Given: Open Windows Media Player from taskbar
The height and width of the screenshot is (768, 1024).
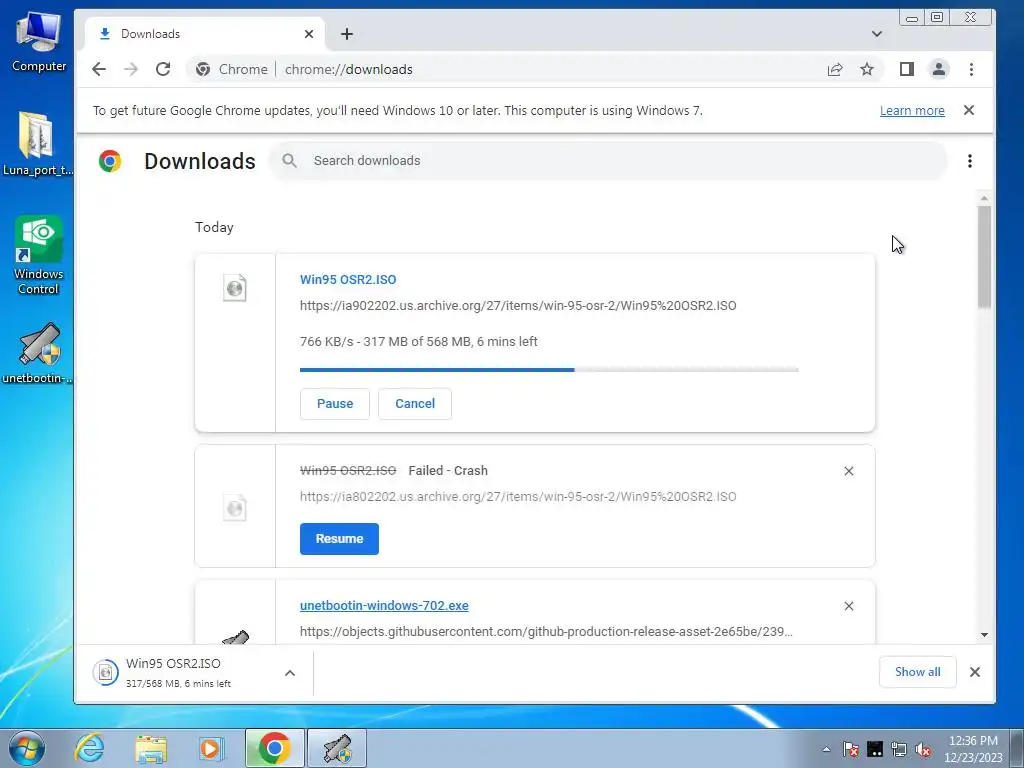Looking at the screenshot, I should (211, 748).
